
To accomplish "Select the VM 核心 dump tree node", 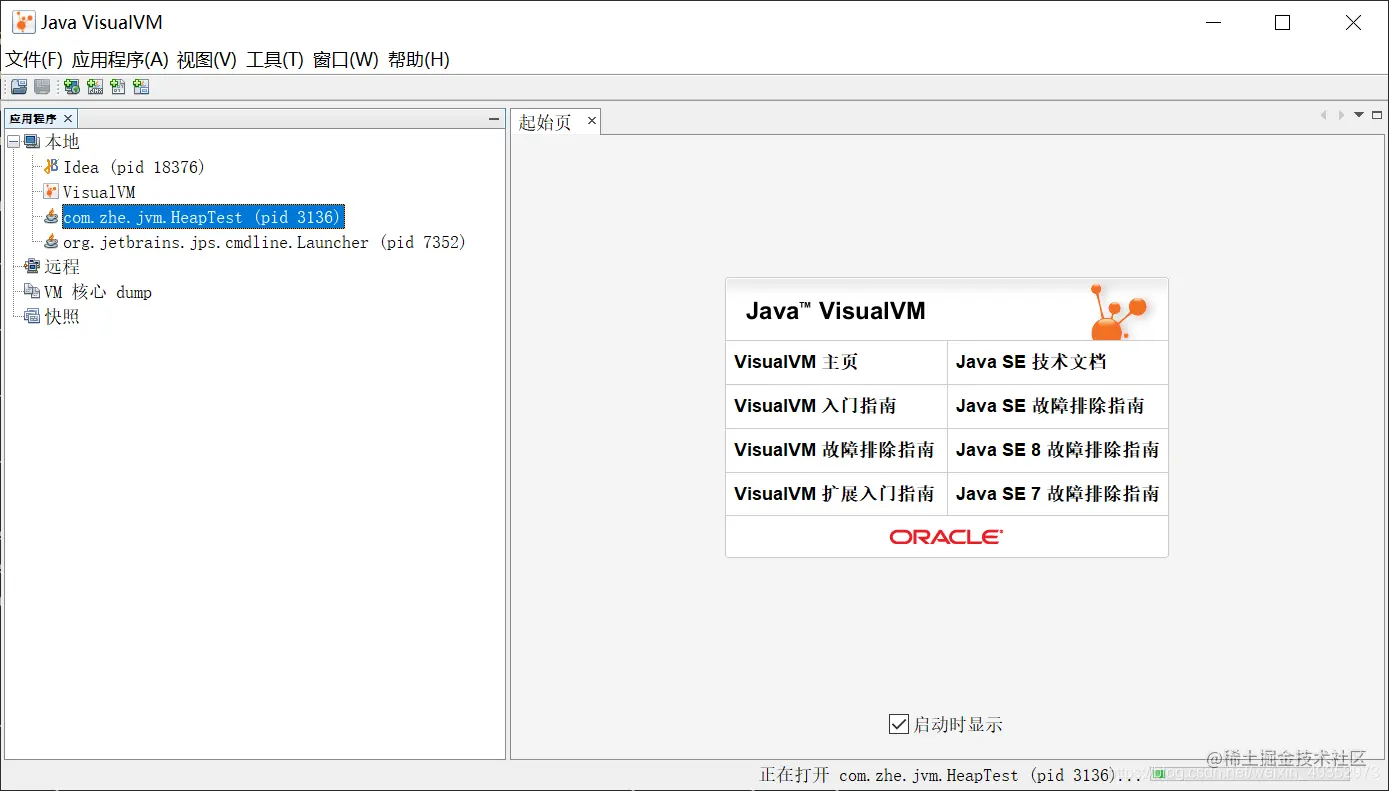I will [x=98, y=292].
